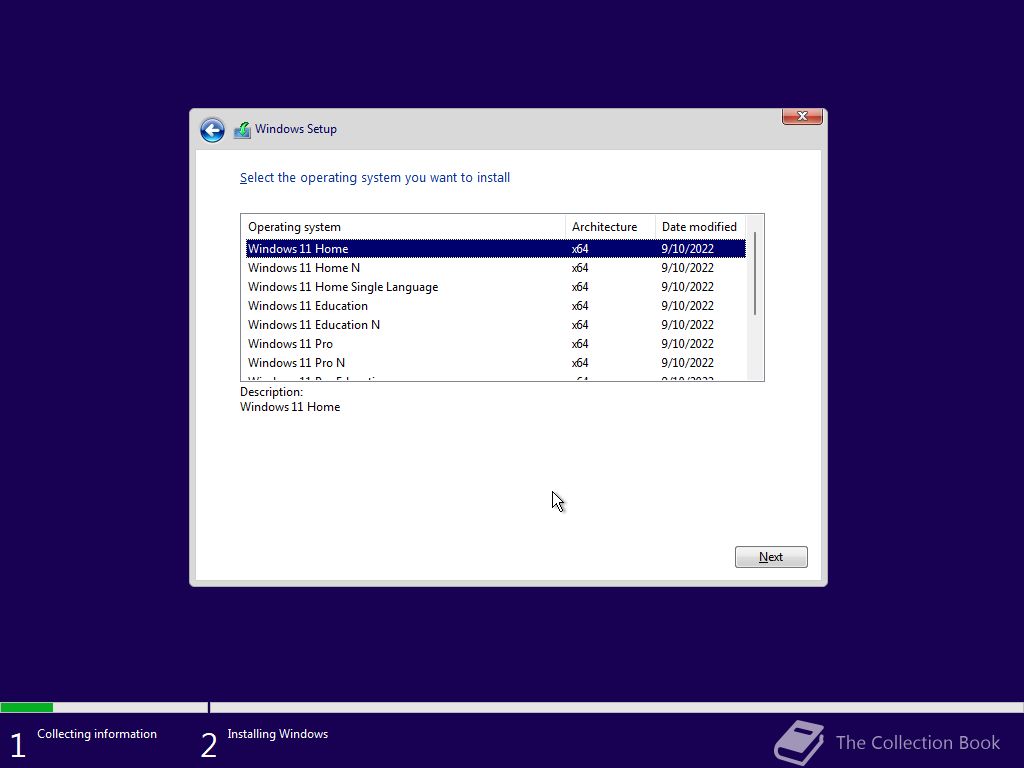This screenshot has width=1024, height=768.
Task: Pick Windows 11 Education N
Action: [496, 325]
